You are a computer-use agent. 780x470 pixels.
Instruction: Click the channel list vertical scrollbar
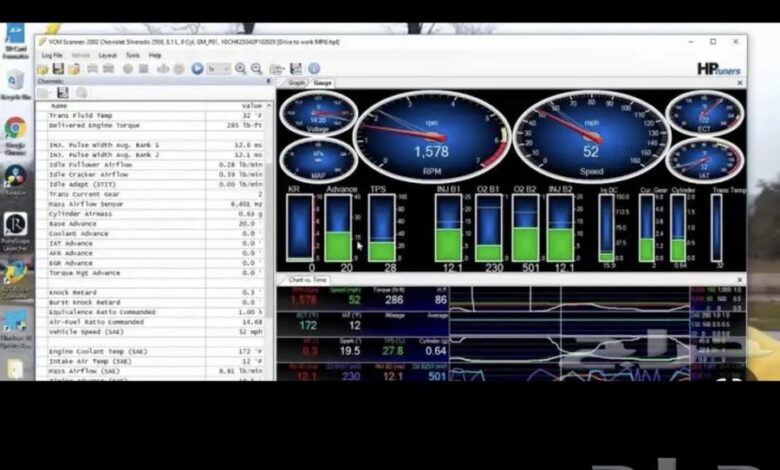pos(270,240)
